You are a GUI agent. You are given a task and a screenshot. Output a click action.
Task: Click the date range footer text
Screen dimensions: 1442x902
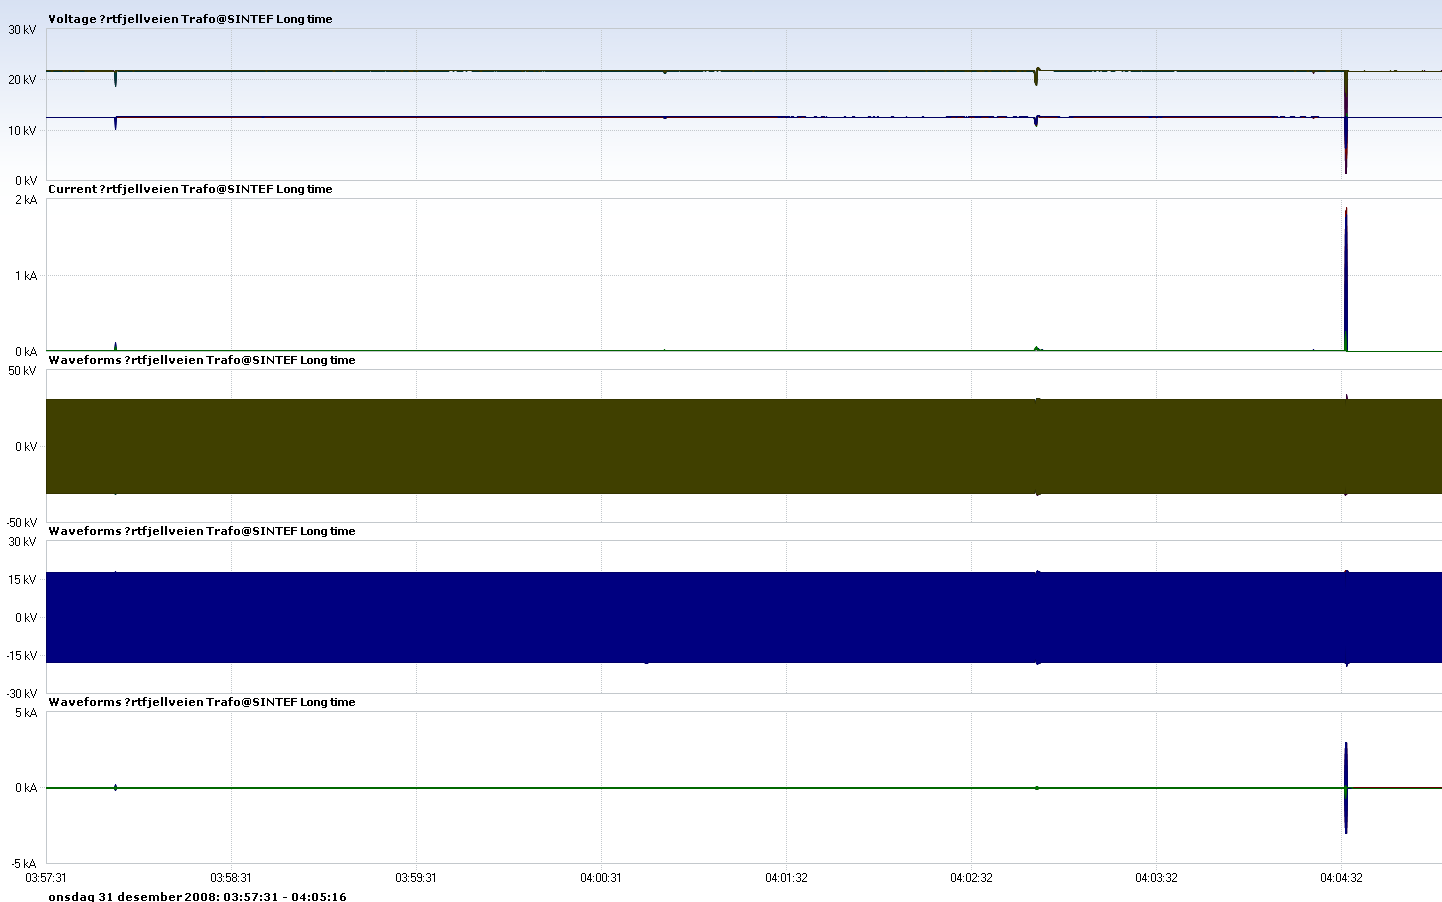pyautogui.click(x=197, y=896)
